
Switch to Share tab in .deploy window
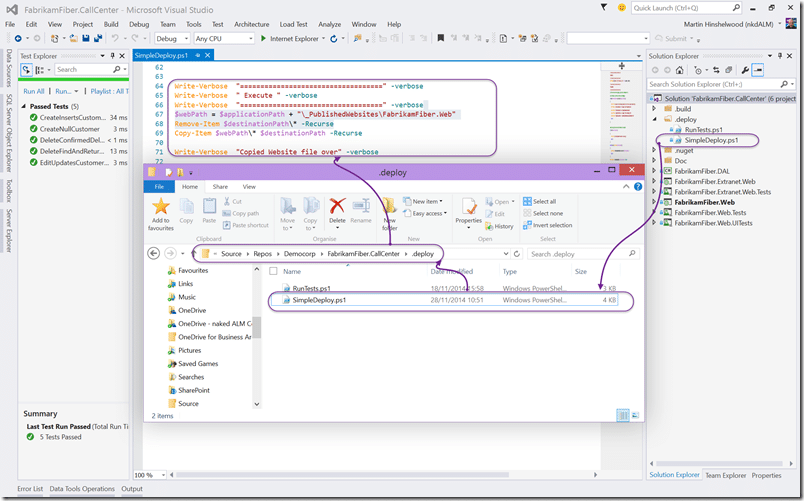click(220, 187)
